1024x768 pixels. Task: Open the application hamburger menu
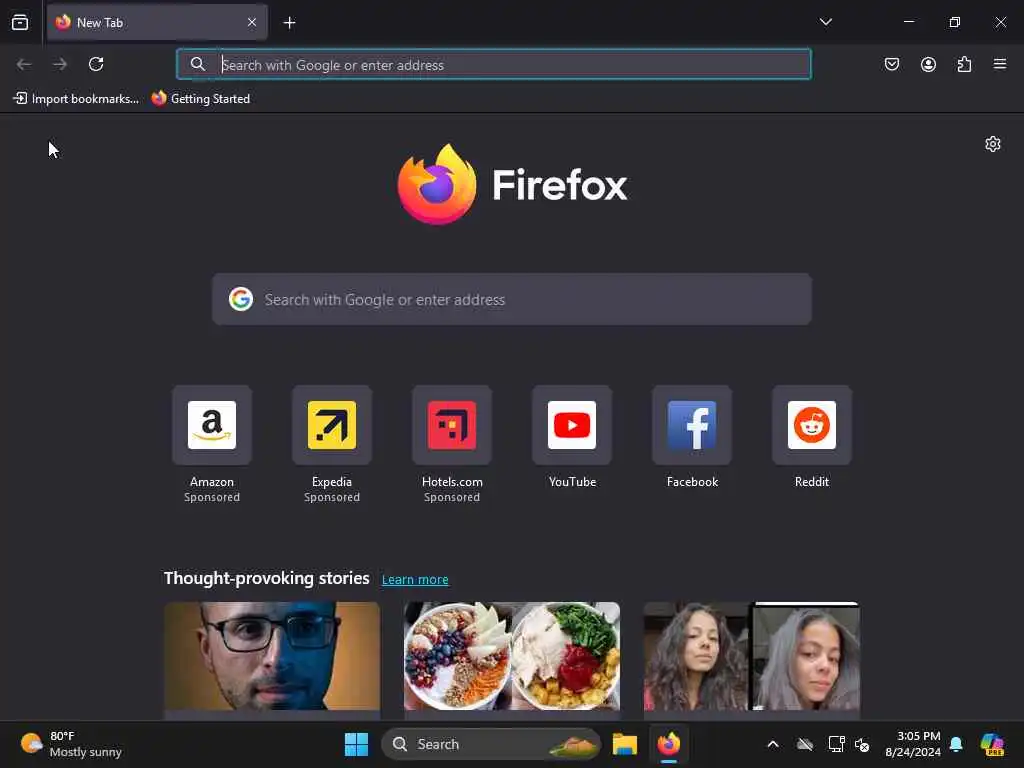point(1000,64)
